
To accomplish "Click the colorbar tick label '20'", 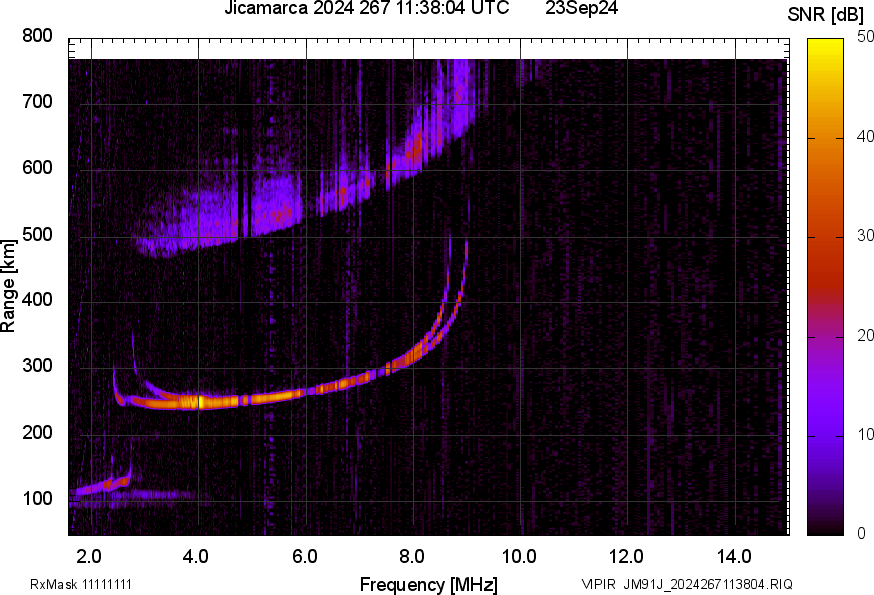I will [x=865, y=335].
